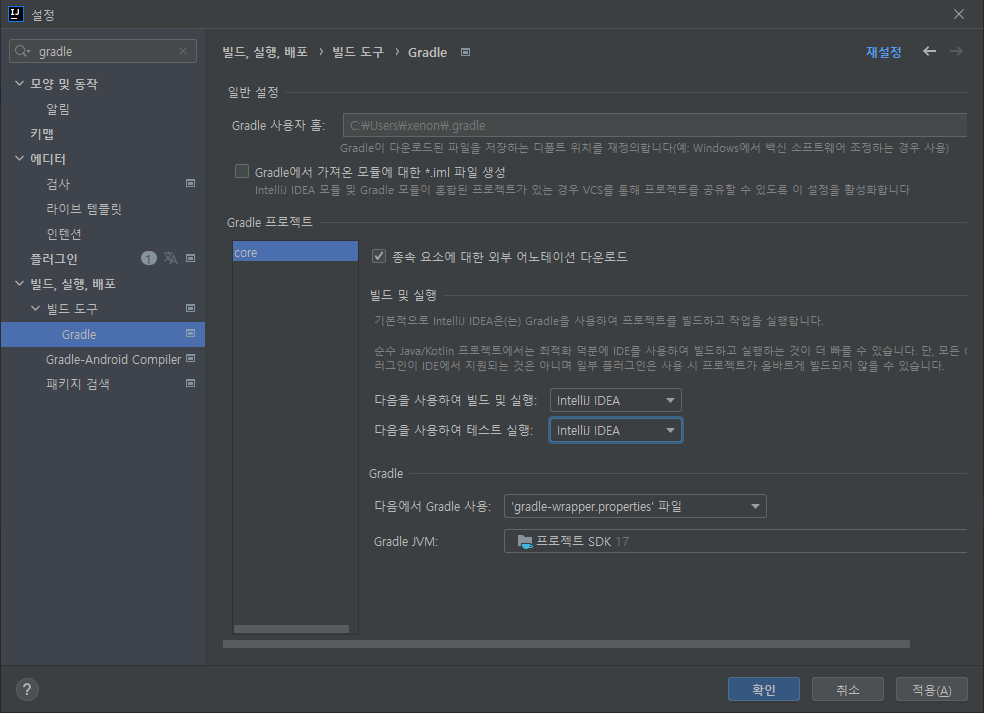Select 패키지 검색 settings page
Screen dimensions: 984x713
tap(77, 383)
